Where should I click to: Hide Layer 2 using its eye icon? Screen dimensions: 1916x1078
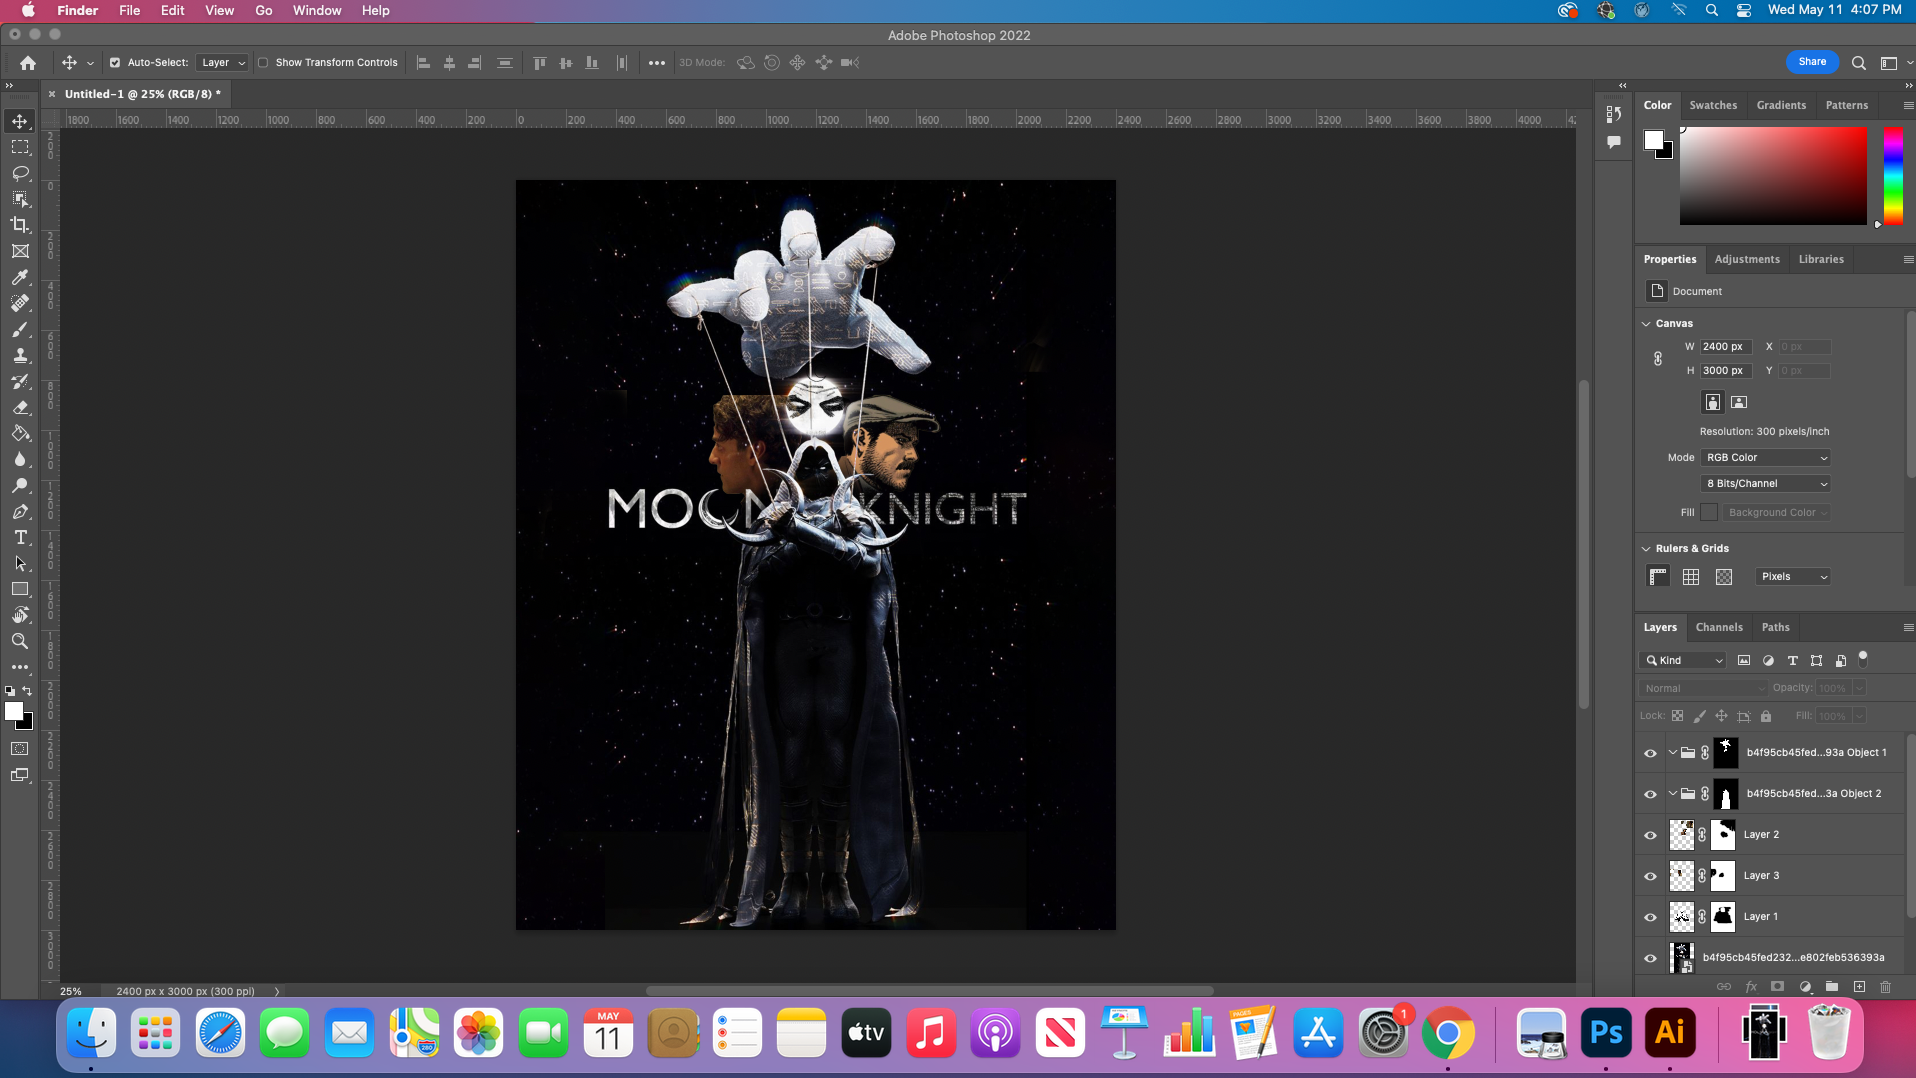1650,835
